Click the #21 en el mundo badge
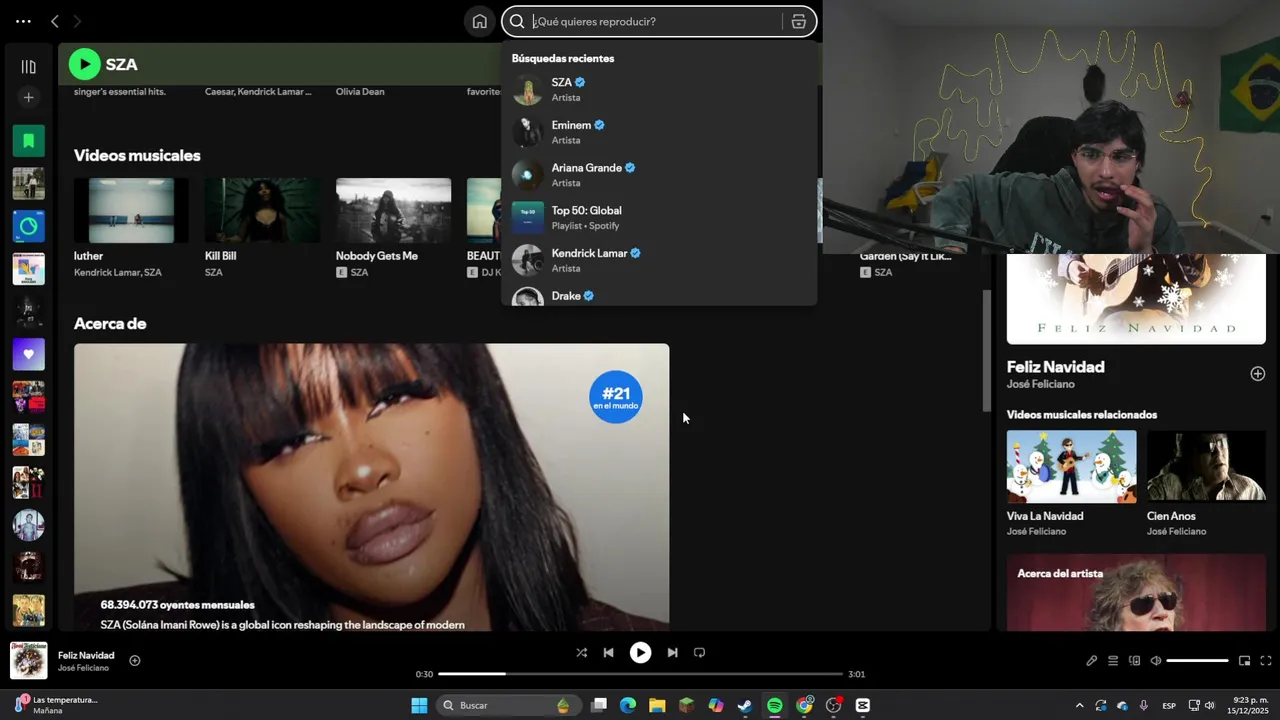The width and height of the screenshot is (1280, 720). 616,397
